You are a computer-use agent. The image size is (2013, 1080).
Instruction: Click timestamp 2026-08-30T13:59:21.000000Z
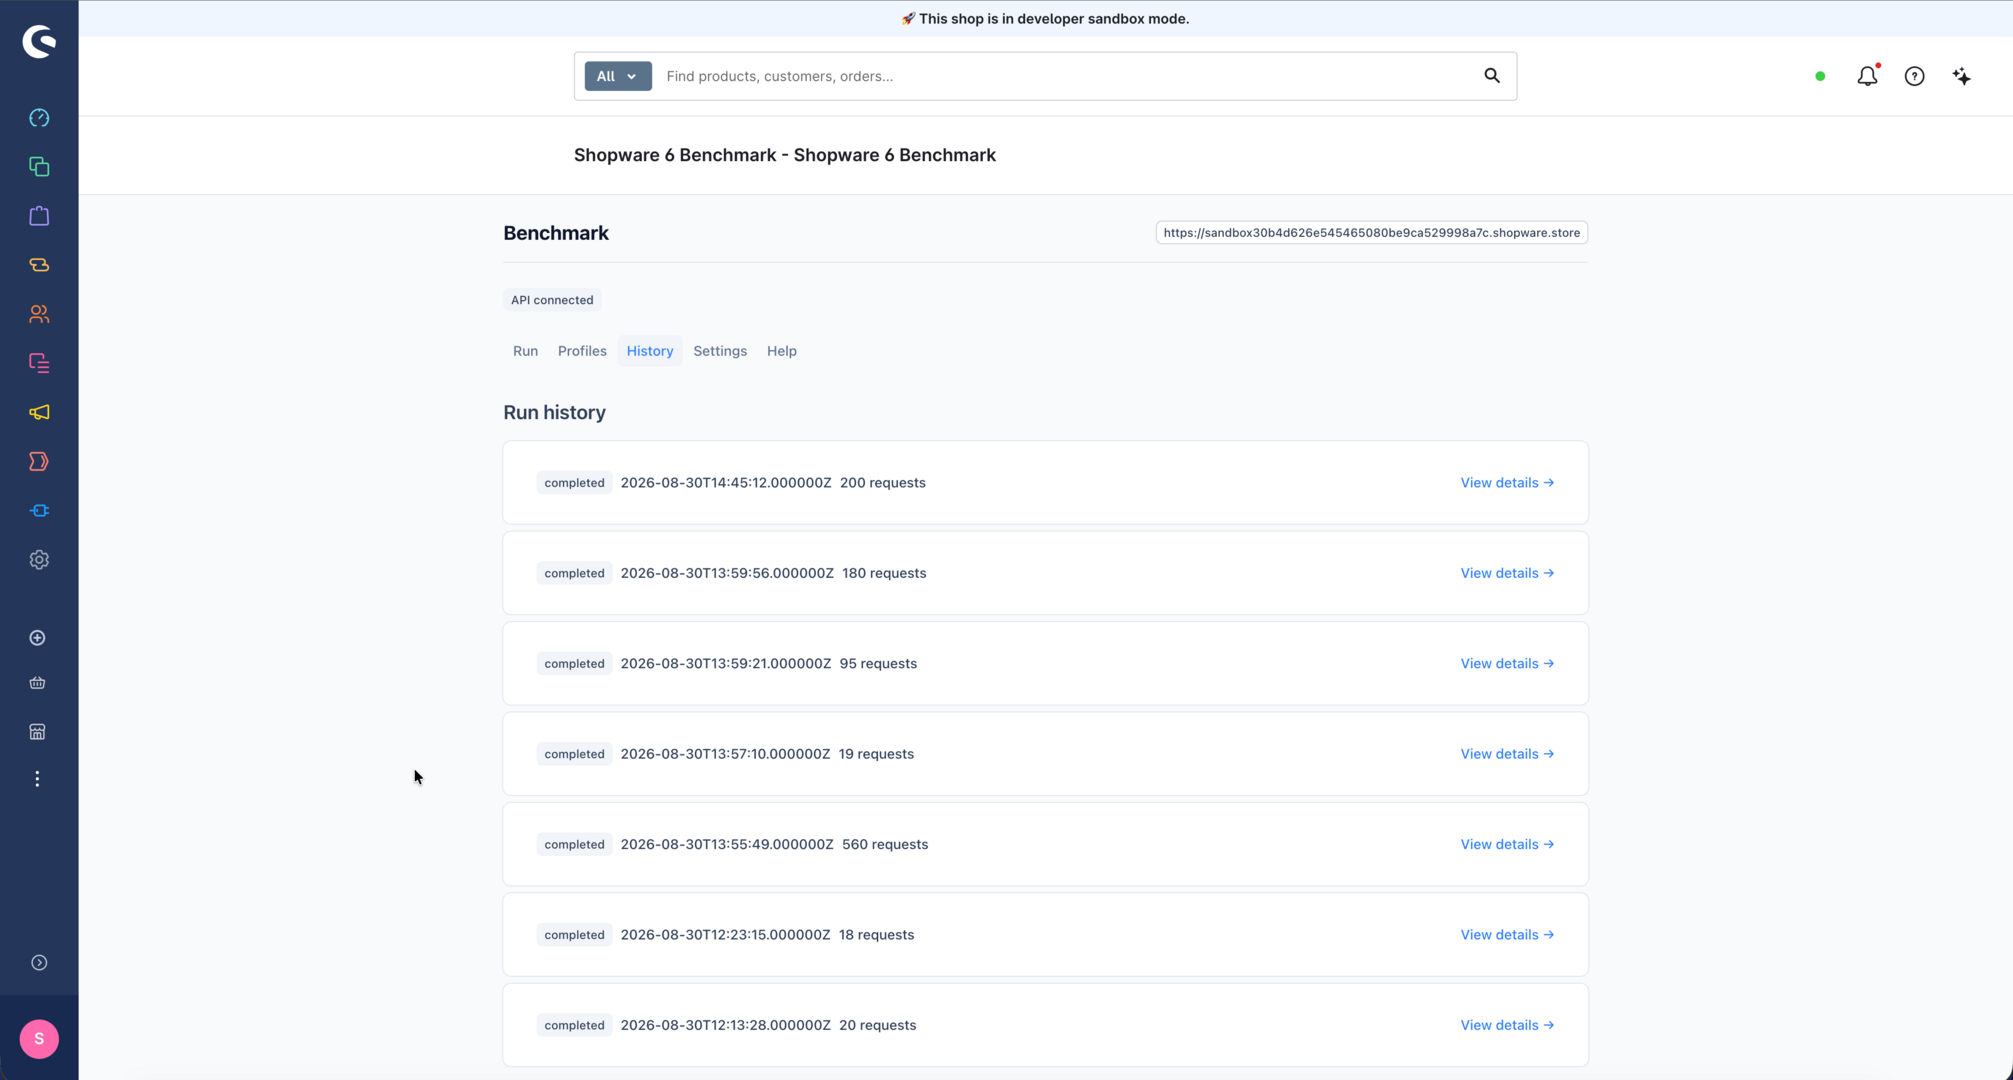(726, 664)
